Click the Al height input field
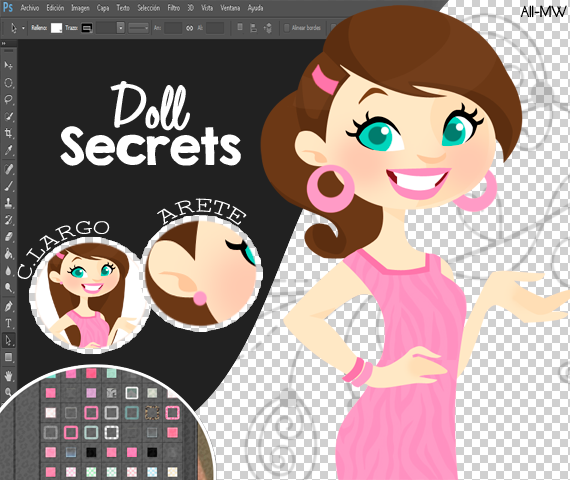This screenshot has width=570, height=480. [215, 28]
